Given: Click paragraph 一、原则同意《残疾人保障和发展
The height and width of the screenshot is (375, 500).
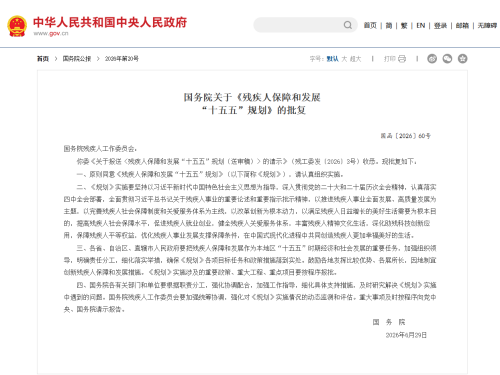Looking at the screenshot, I should pos(210,174).
